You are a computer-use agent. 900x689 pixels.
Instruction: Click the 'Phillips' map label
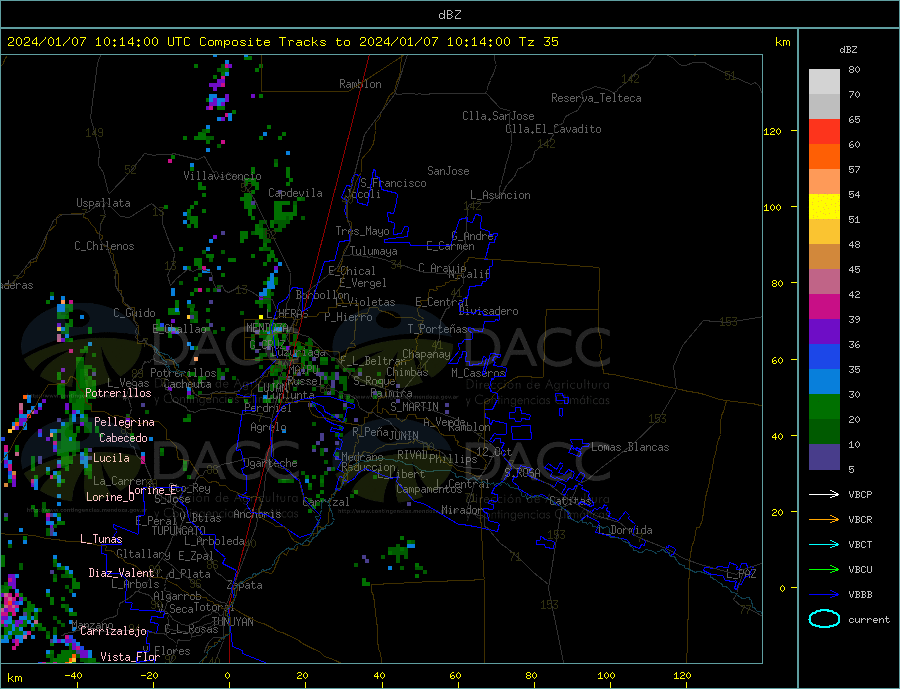click(x=453, y=459)
